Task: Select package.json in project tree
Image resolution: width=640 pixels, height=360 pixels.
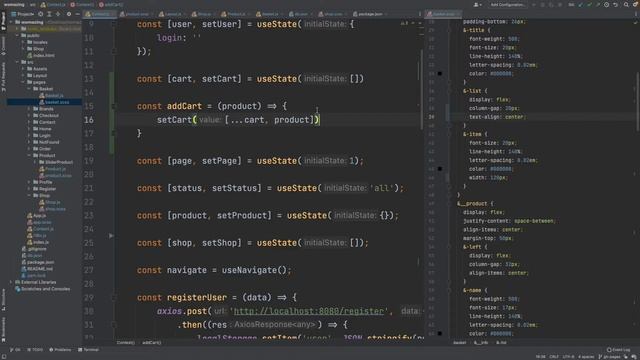Action: (40, 262)
